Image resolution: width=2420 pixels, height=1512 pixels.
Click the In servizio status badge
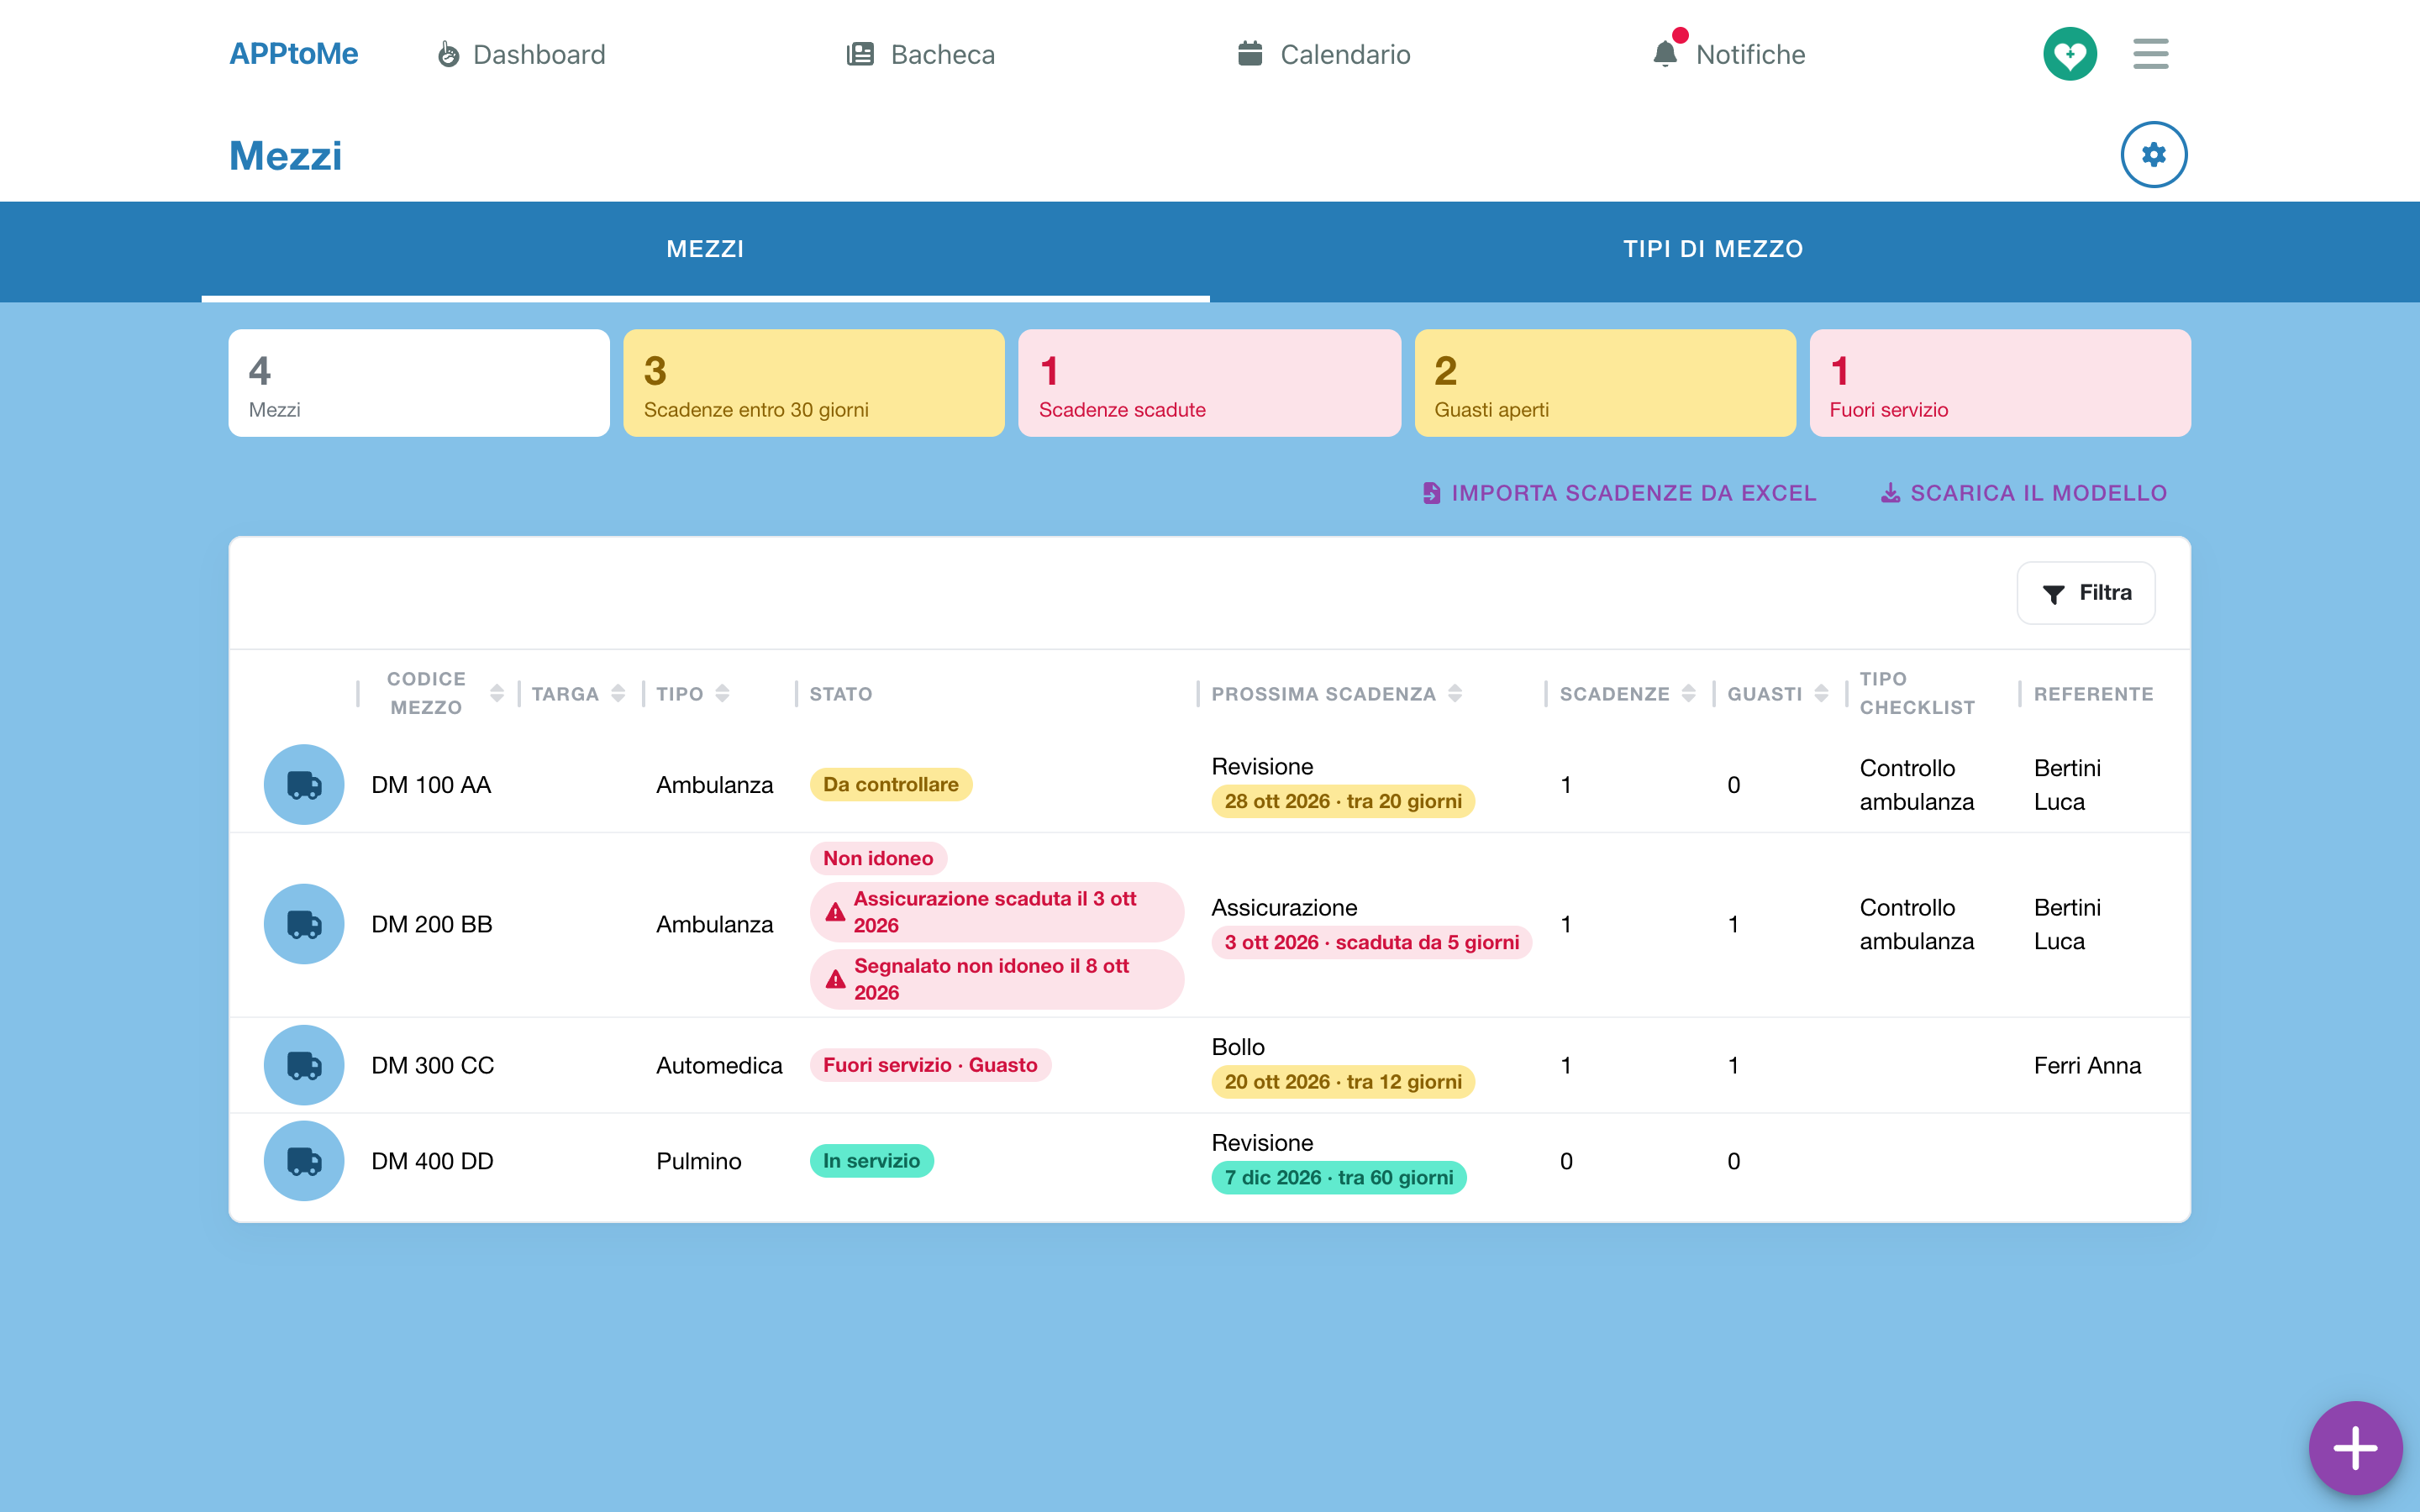[871, 1161]
